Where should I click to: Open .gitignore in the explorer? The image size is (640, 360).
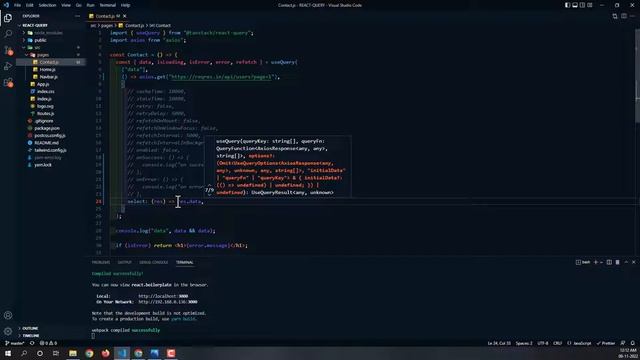(44, 121)
